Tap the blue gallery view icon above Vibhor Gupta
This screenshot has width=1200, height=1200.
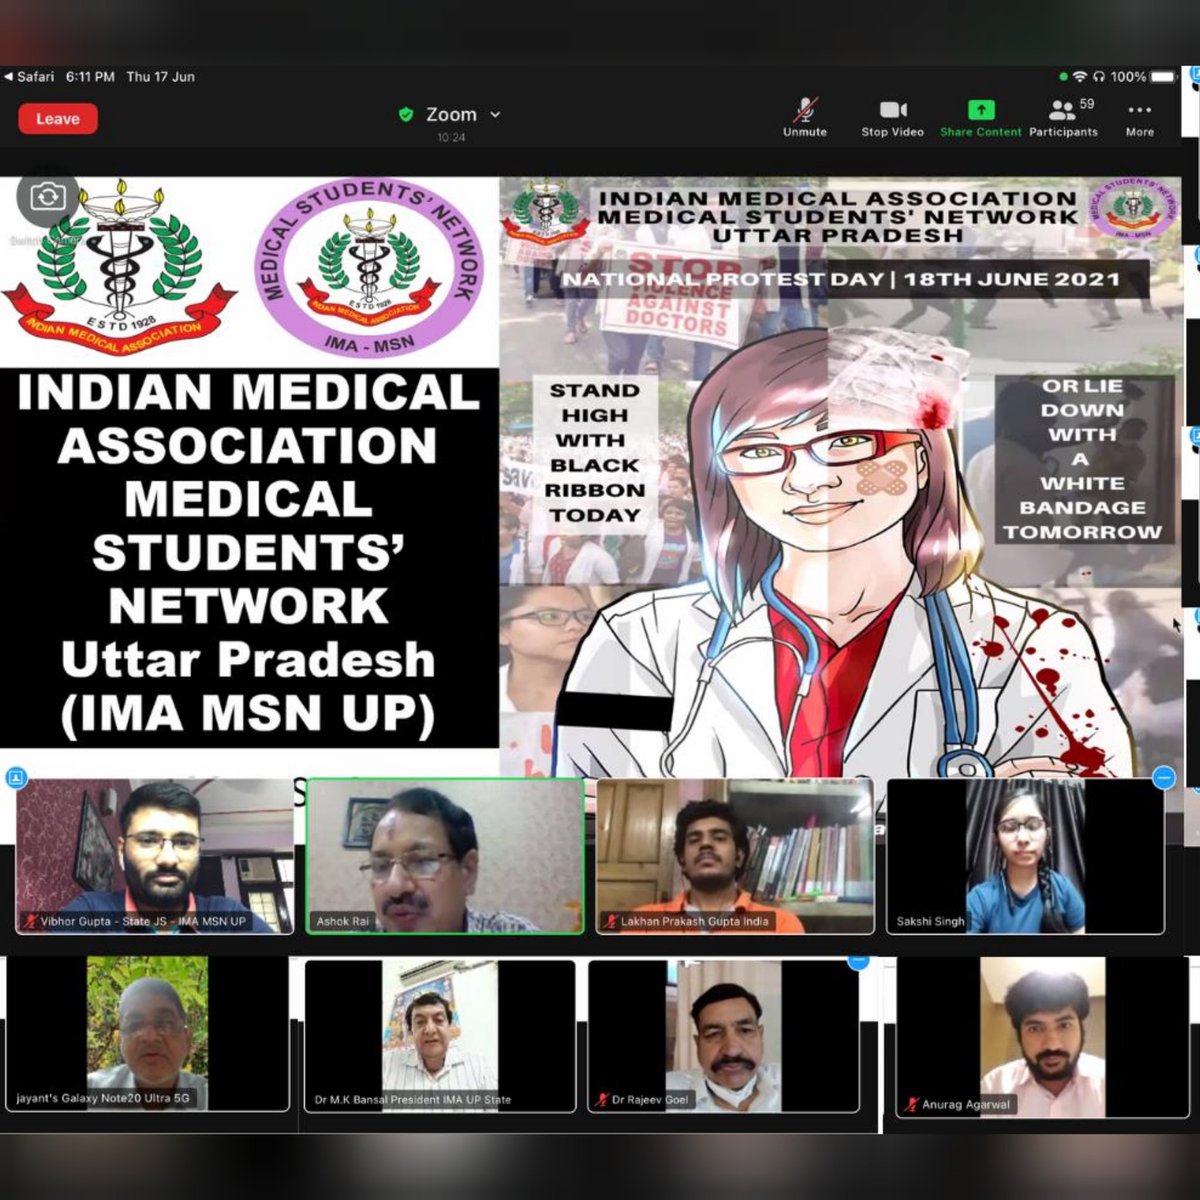point(16,777)
